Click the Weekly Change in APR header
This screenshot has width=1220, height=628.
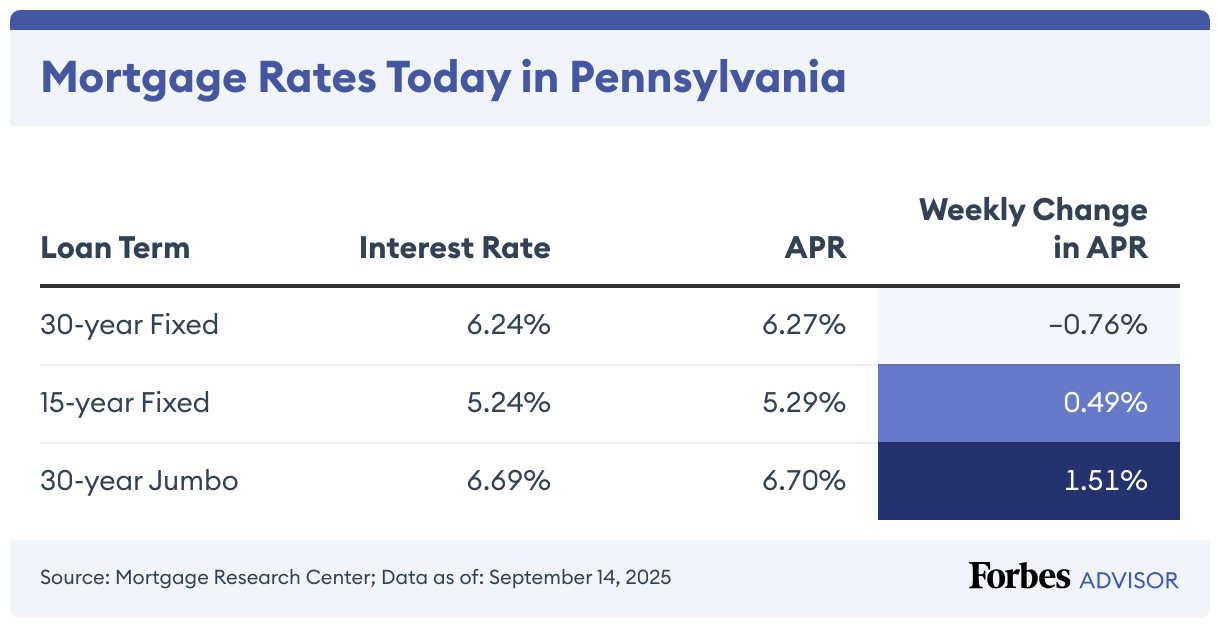(x=1033, y=228)
